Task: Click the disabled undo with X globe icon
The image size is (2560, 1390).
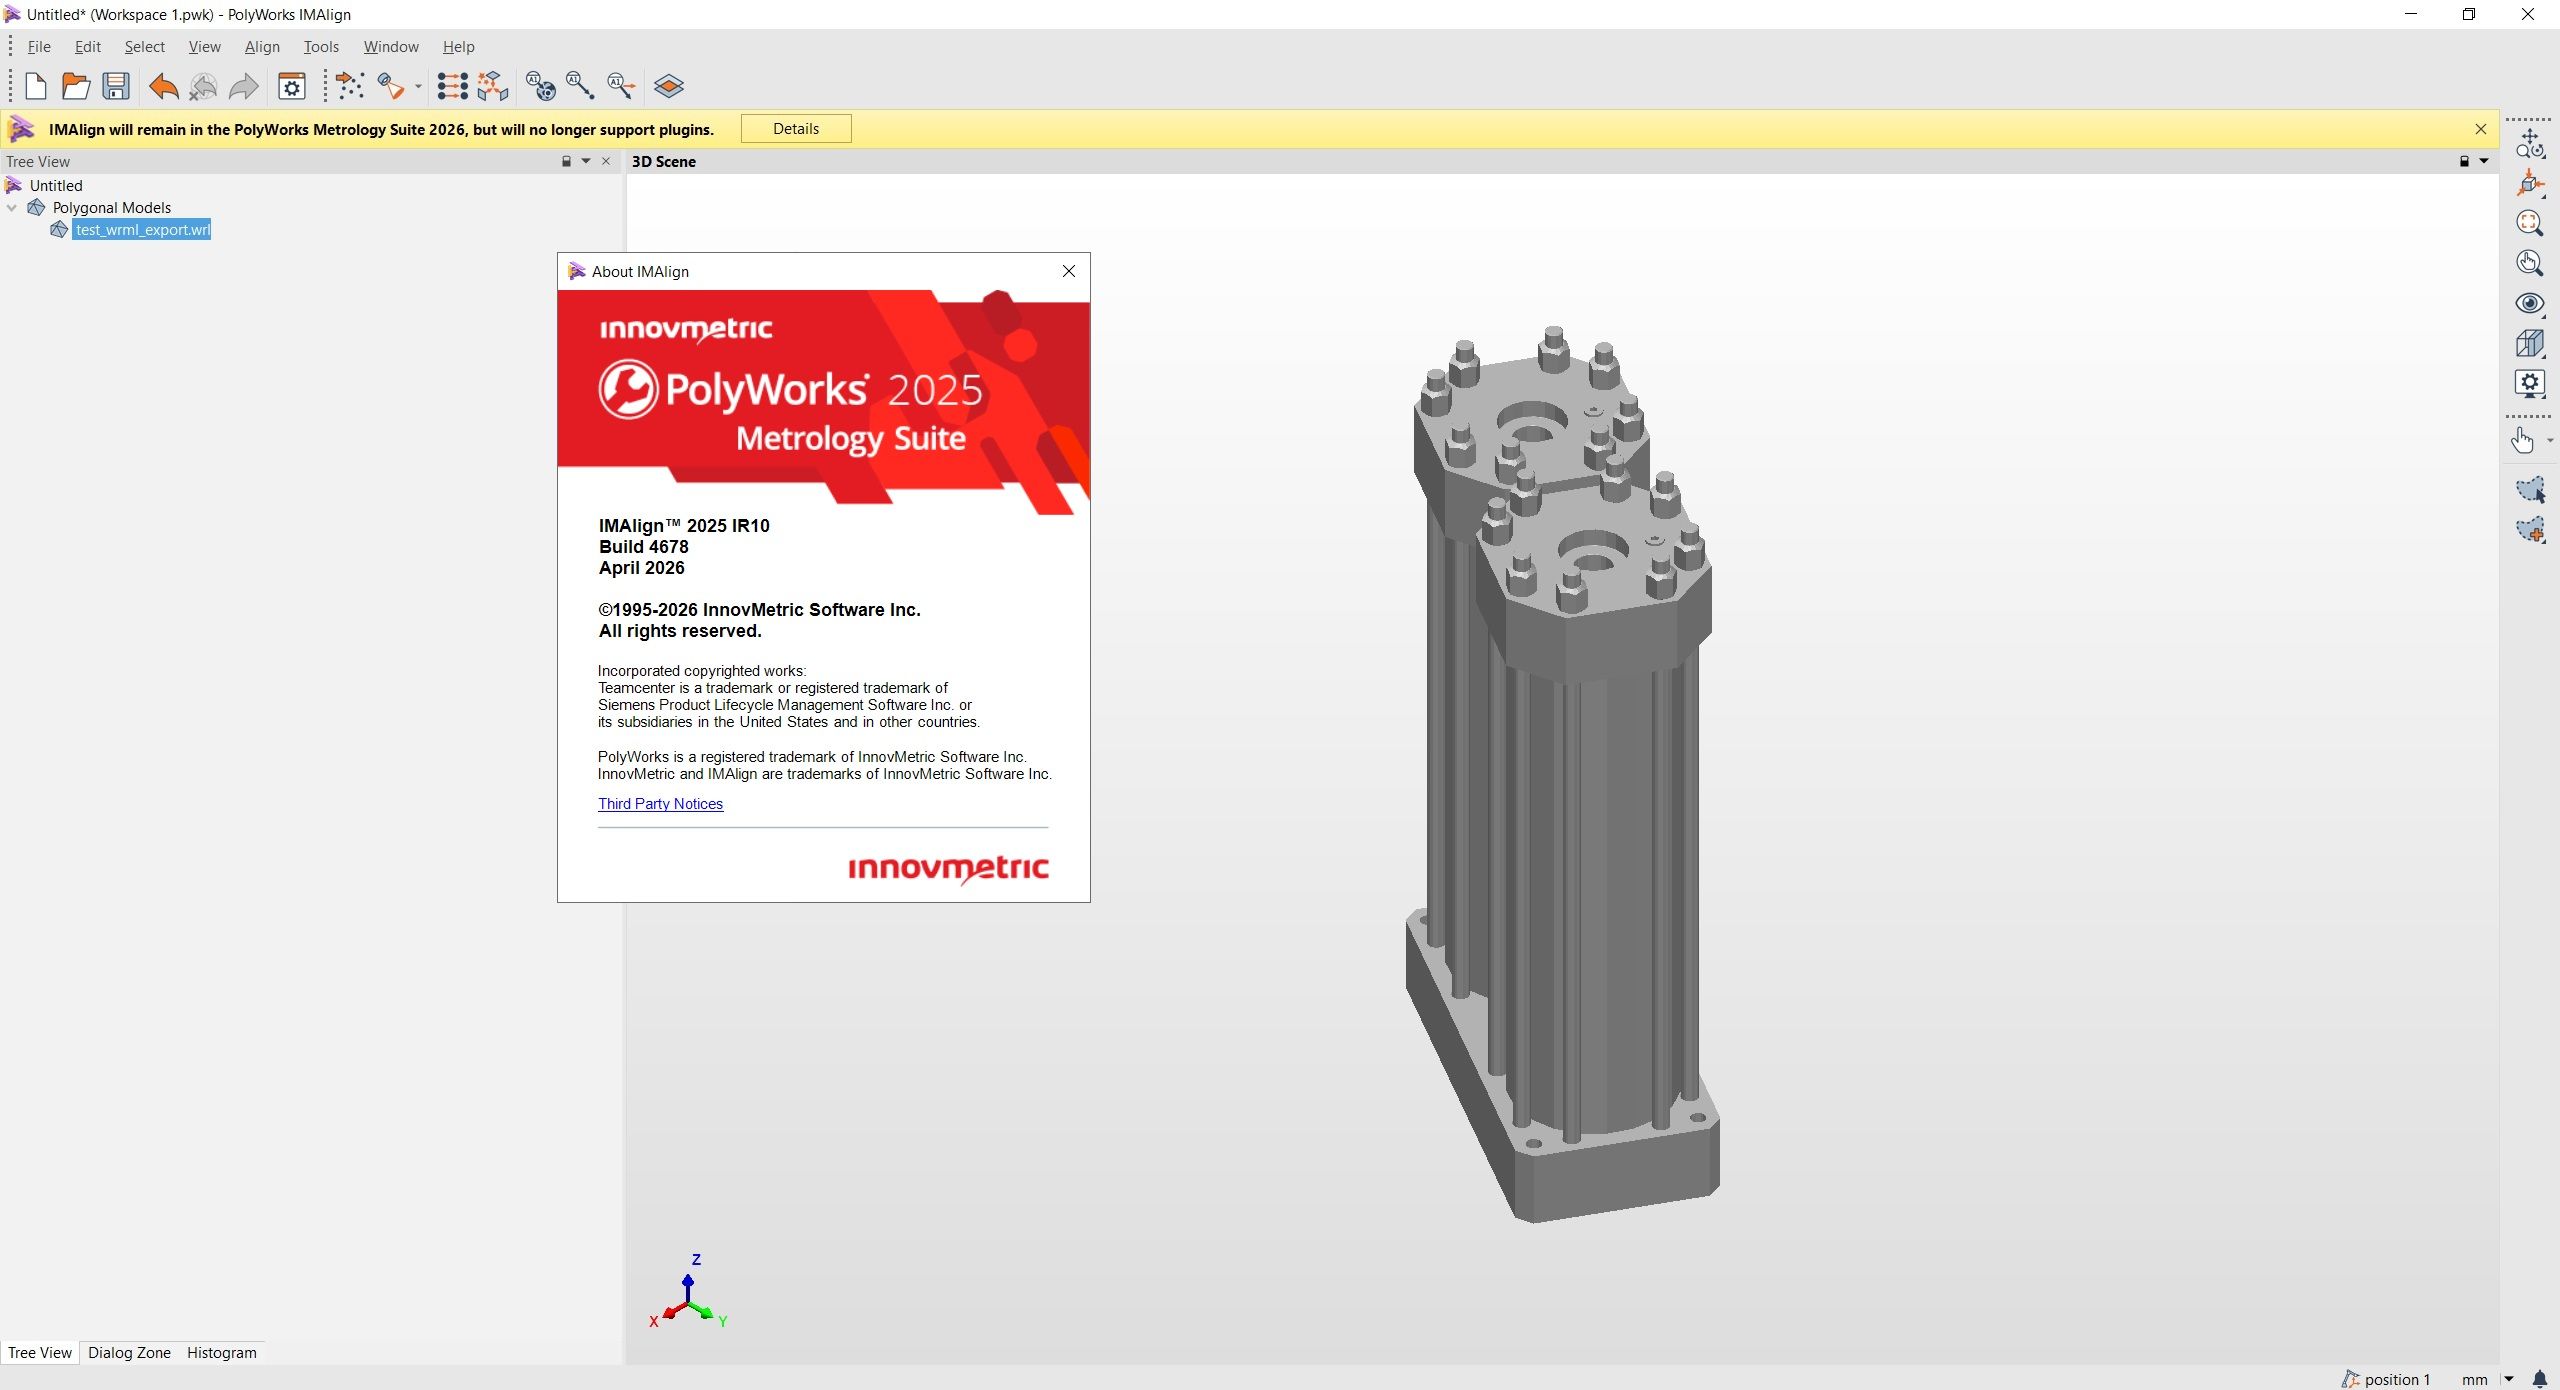Action: pyautogui.click(x=203, y=87)
